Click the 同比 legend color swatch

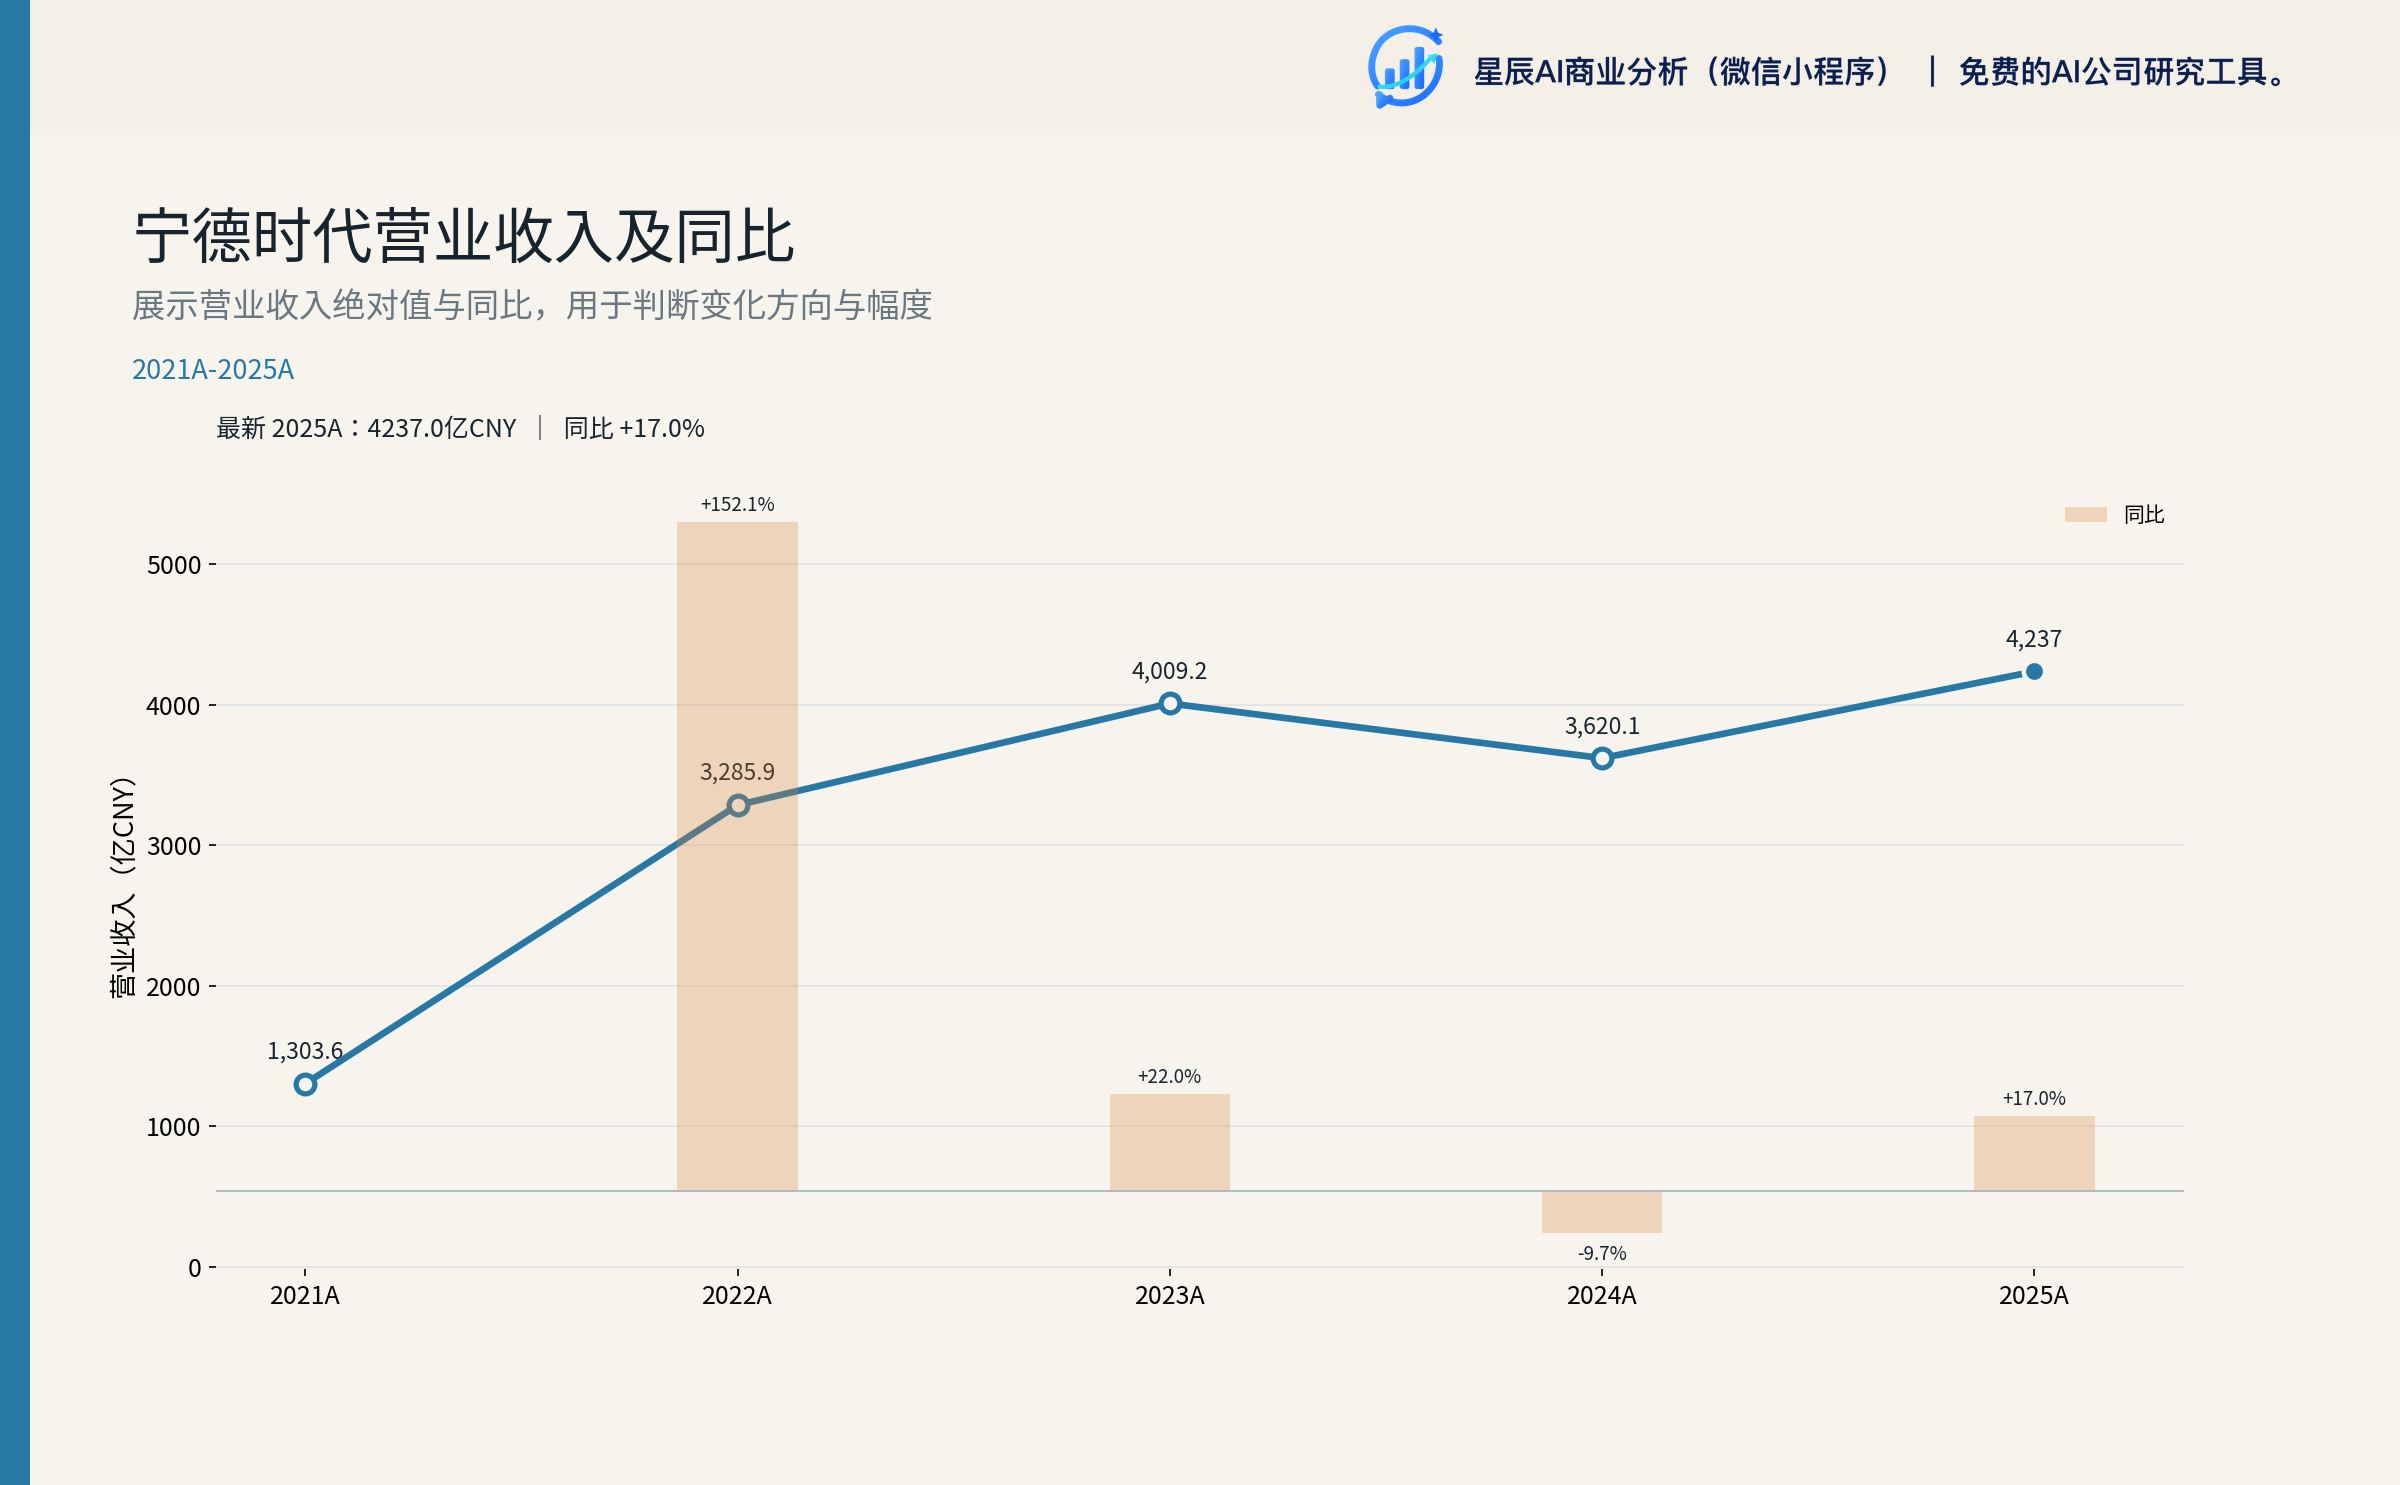(x=2085, y=515)
